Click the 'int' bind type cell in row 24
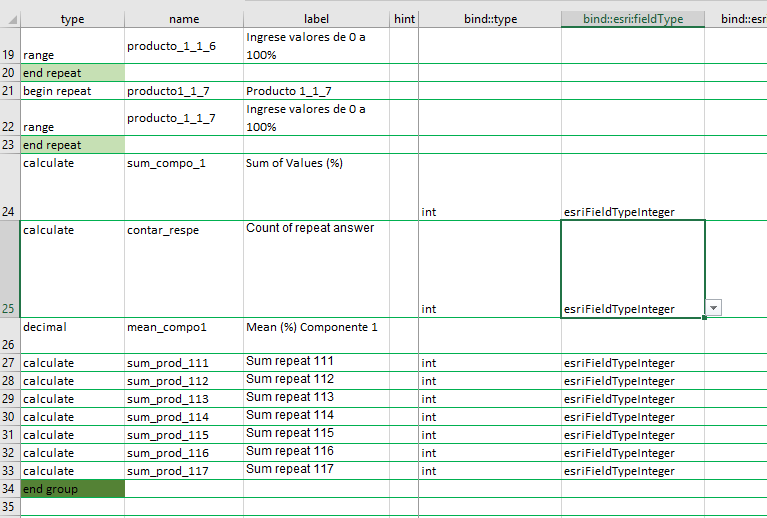The image size is (767, 518). 490,187
